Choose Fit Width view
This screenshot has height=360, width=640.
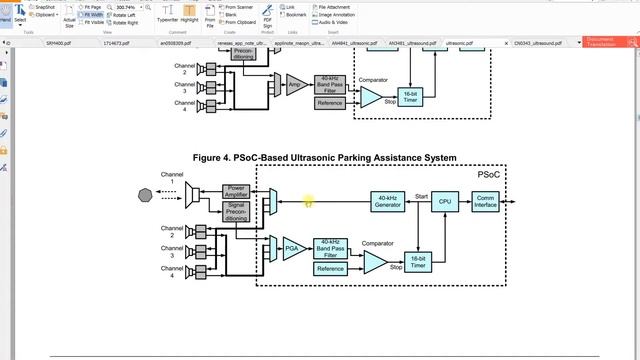91,15
